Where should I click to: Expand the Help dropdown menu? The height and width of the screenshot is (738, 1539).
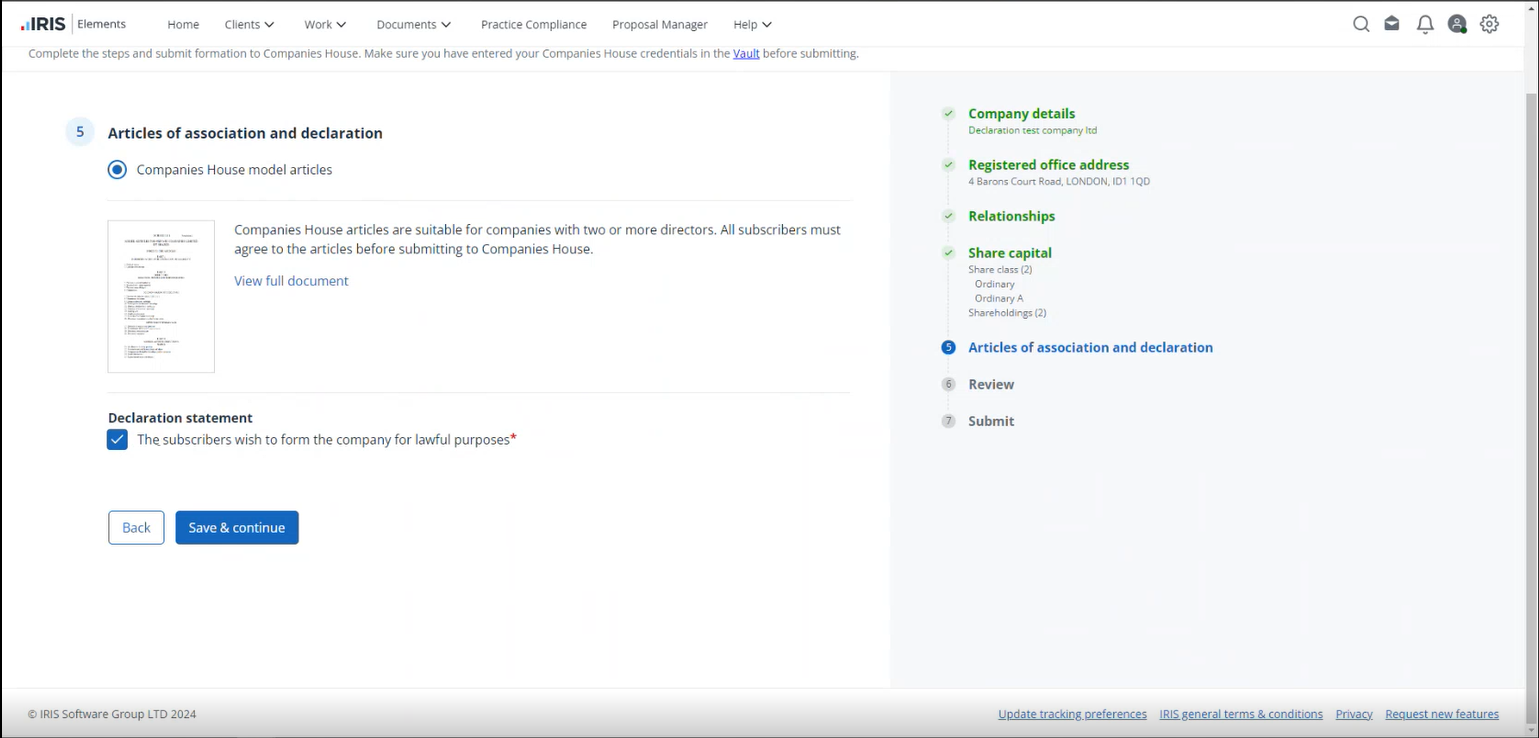pyautogui.click(x=752, y=24)
